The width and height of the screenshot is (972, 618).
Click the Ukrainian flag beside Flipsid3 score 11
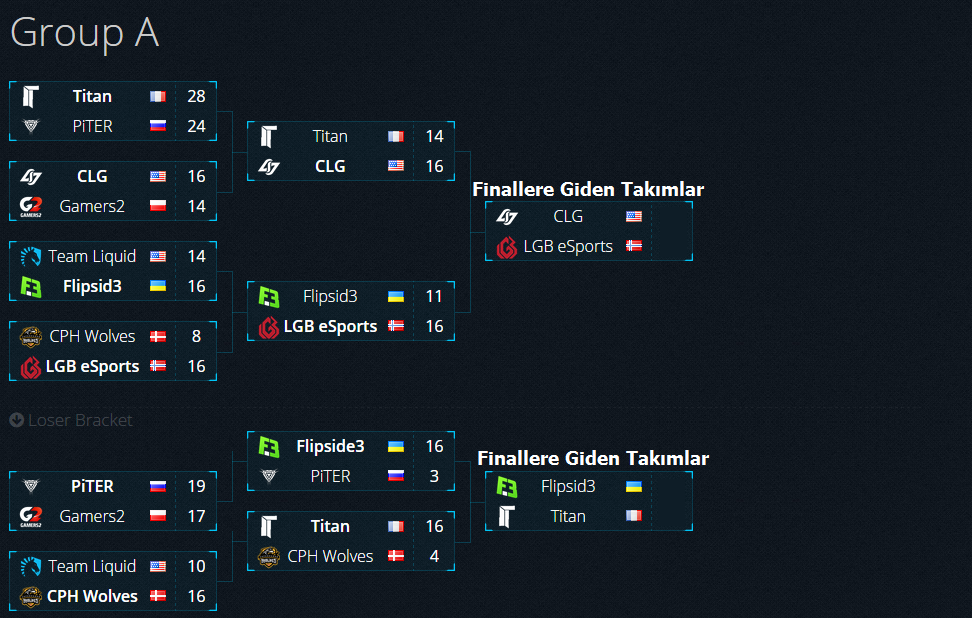(396, 297)
